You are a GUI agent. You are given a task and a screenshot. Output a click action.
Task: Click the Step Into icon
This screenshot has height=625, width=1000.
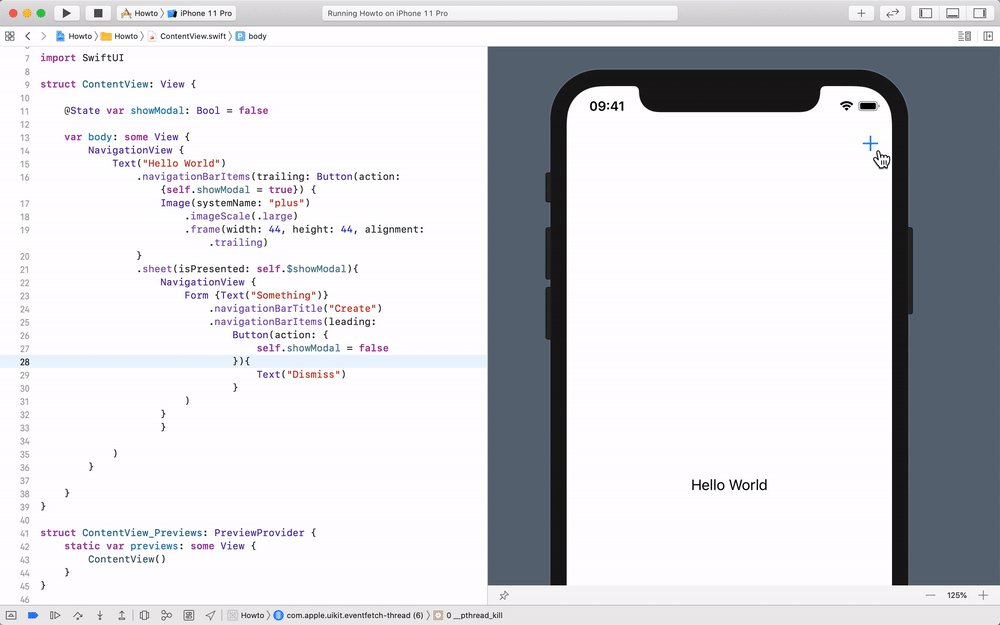pos(99,615)
